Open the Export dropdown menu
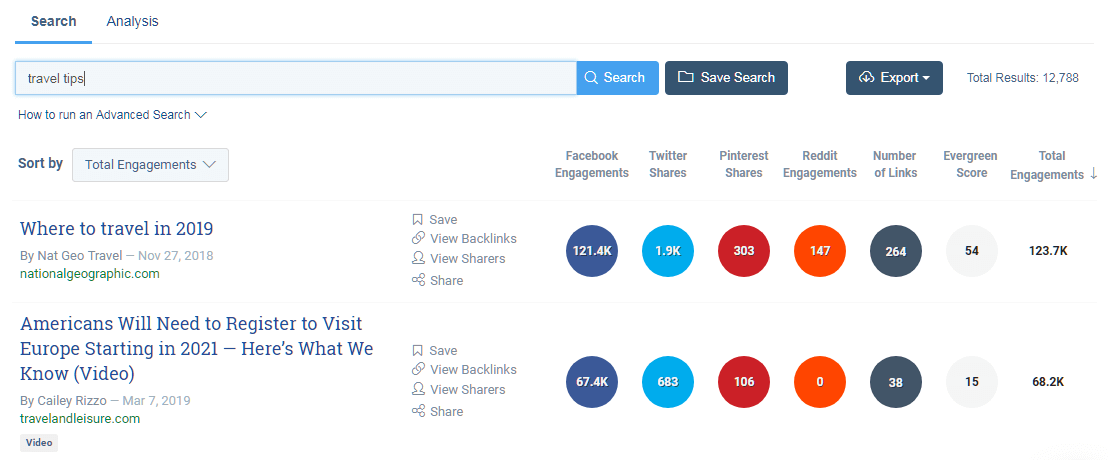 click(894, 78)
